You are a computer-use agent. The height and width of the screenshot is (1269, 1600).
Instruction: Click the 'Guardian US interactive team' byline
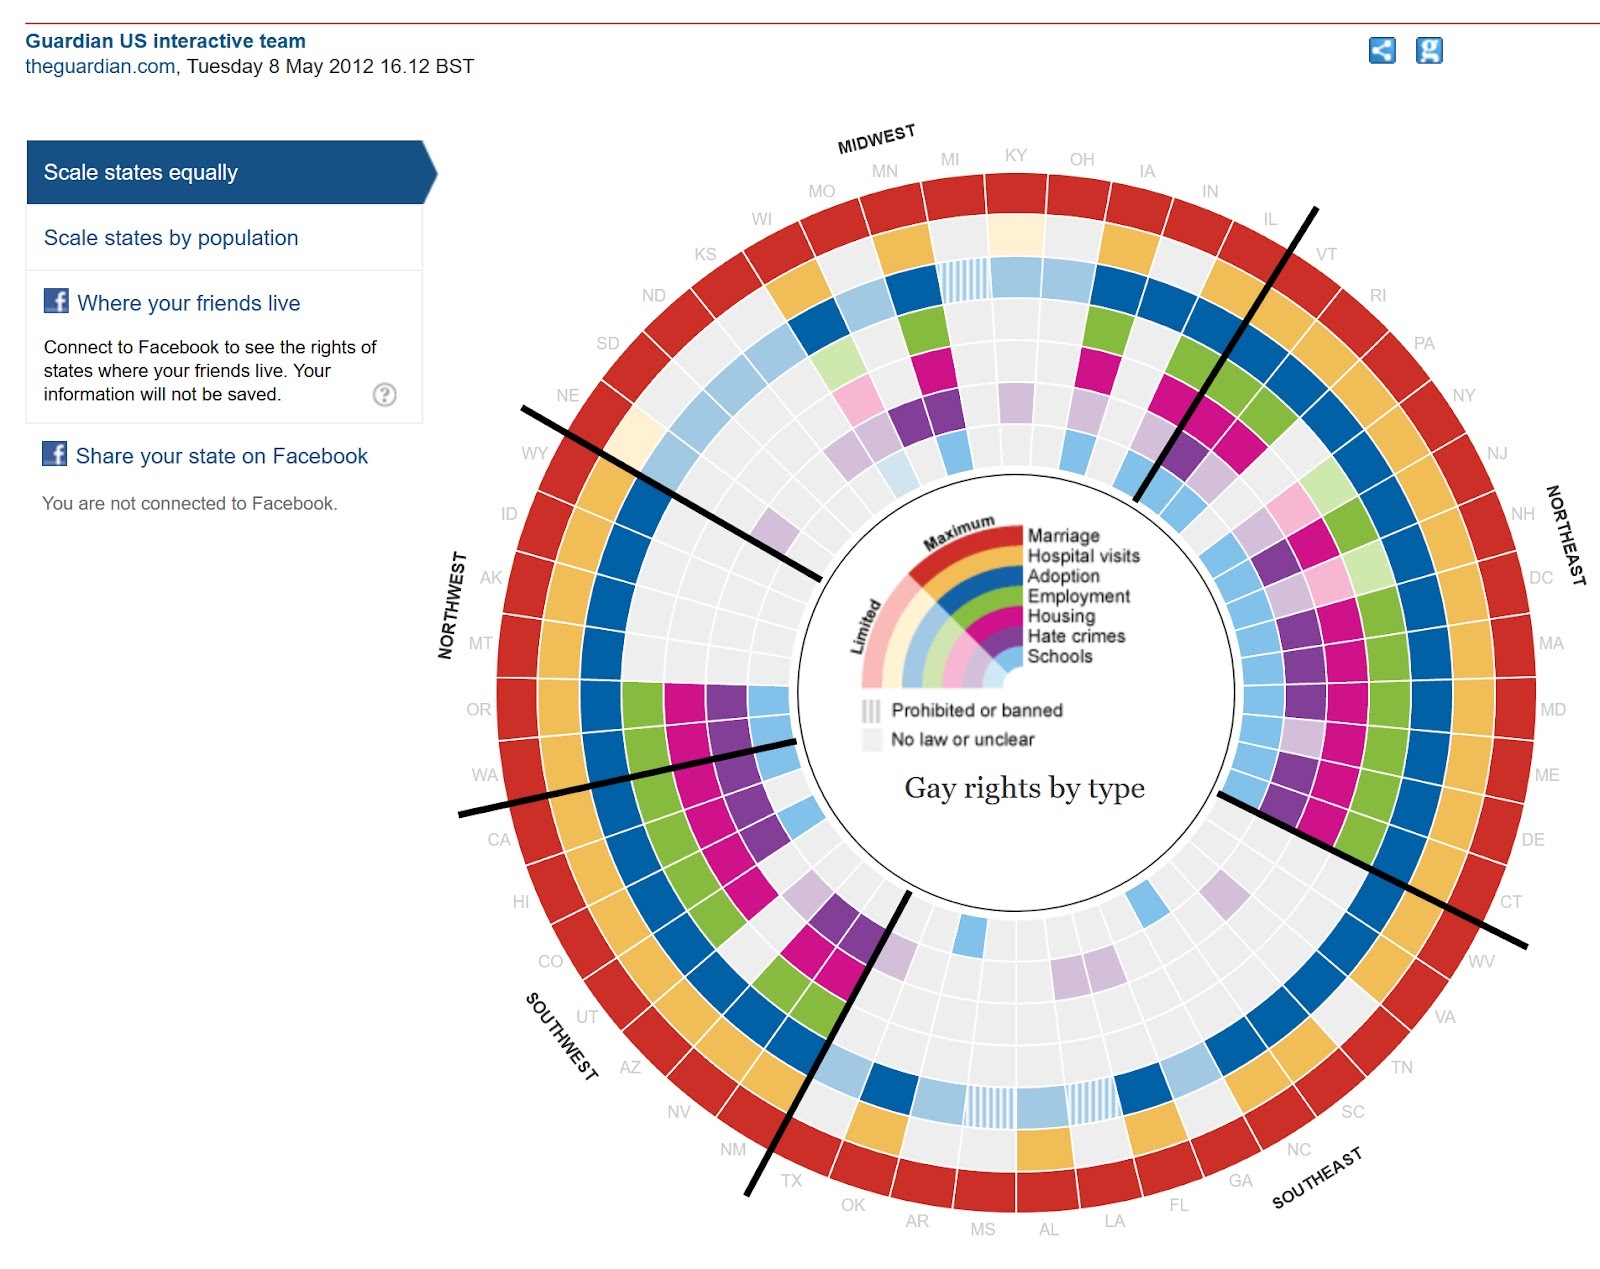click(x=165, y=42)
